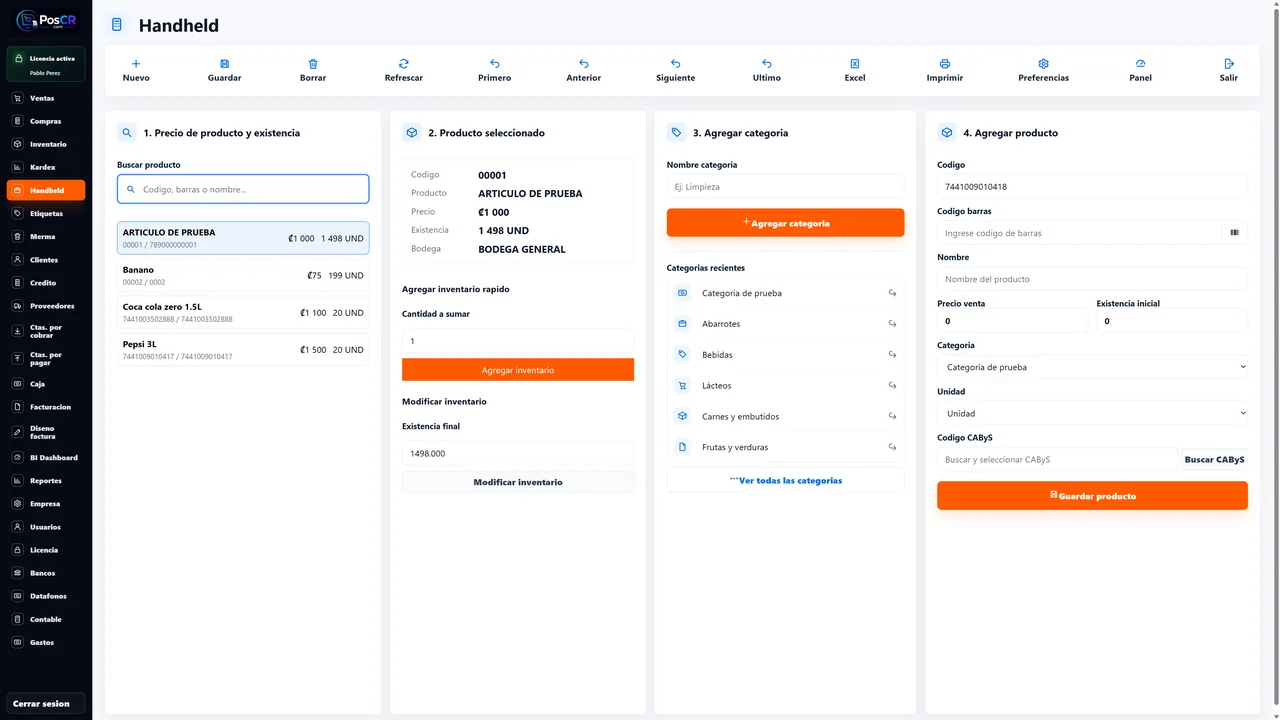Open Ctas. por pagar in sidebar
This screenshot has height=720, width=1280.
pyautogui.click(x=46, y=358)
